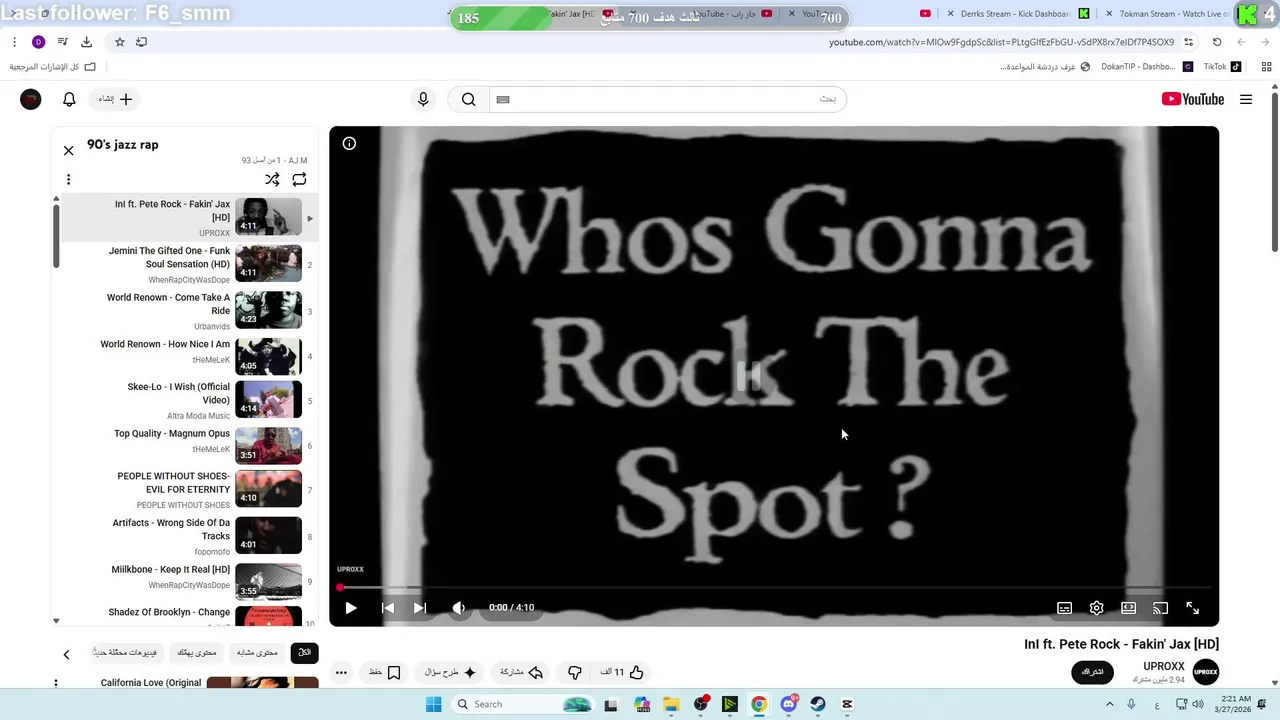1280x720 pixels.
Task: Toggle playlist shuffle
Action: coord(272,180)
